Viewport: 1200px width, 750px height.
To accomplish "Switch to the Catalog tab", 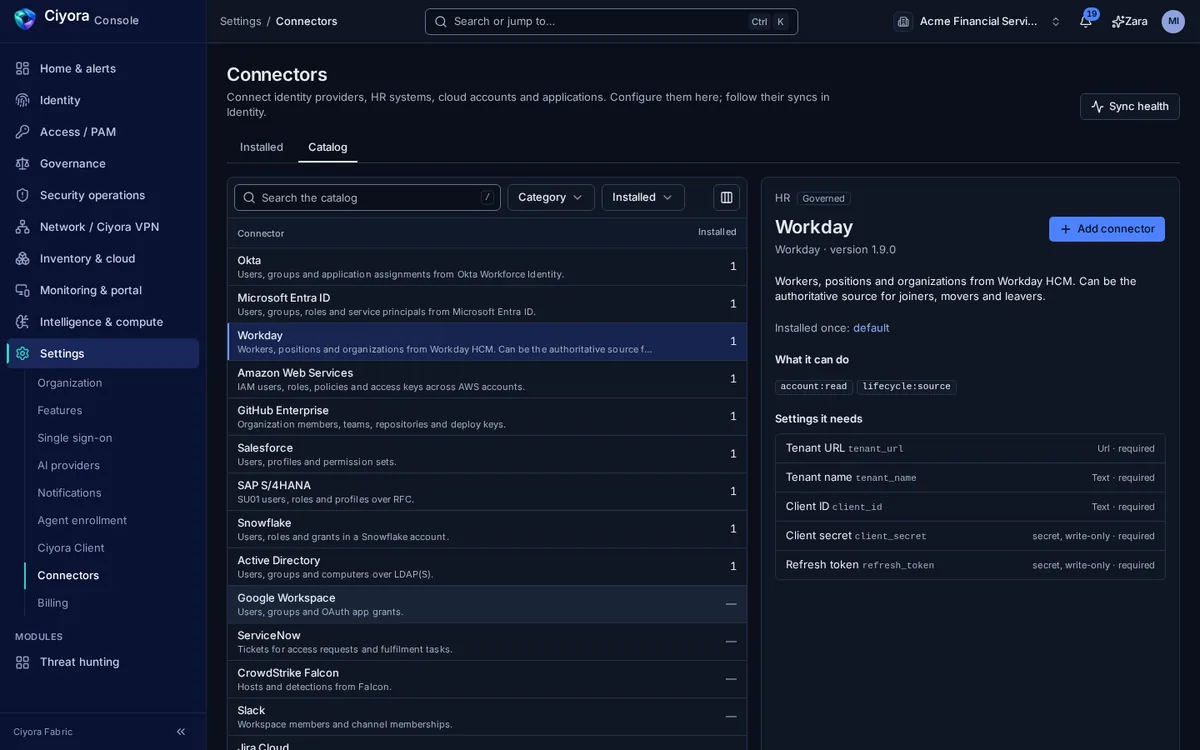I will [x=328, y=147].
